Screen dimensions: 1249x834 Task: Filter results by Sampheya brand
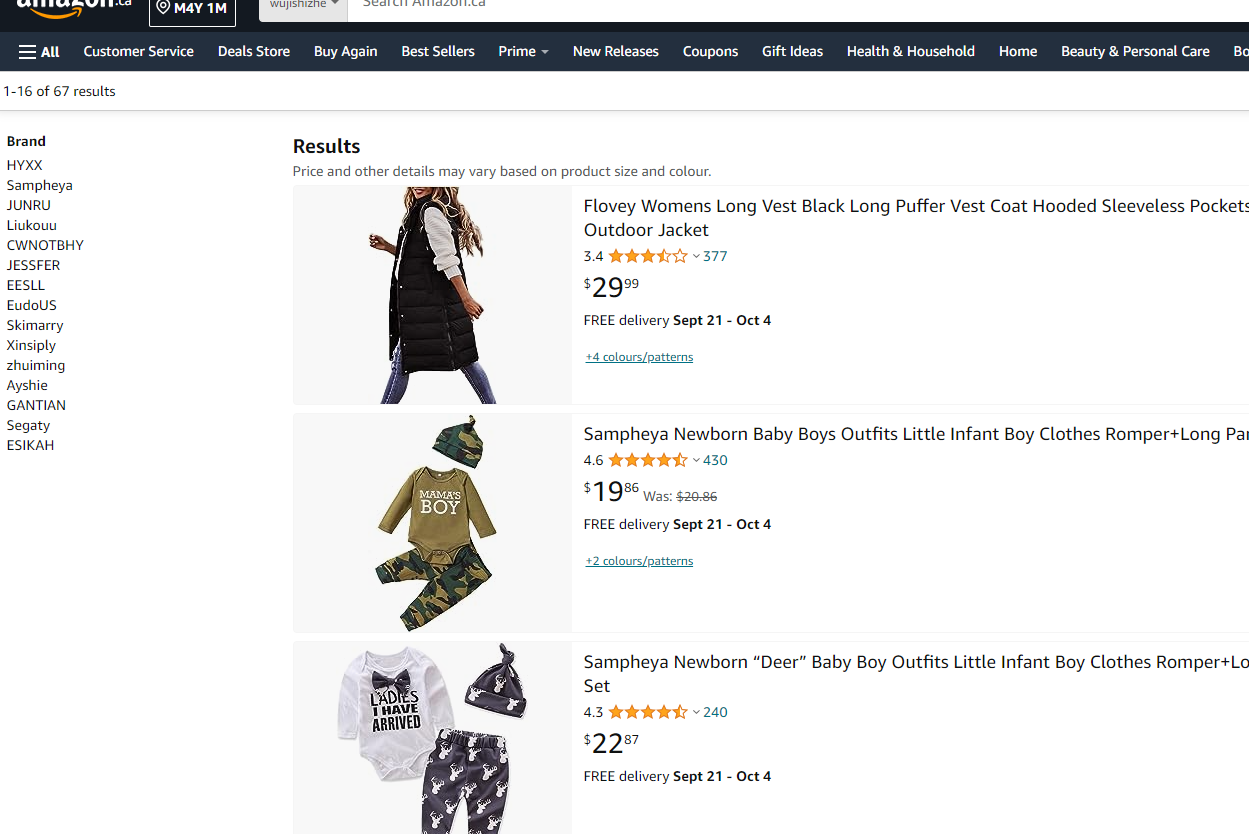40,185
